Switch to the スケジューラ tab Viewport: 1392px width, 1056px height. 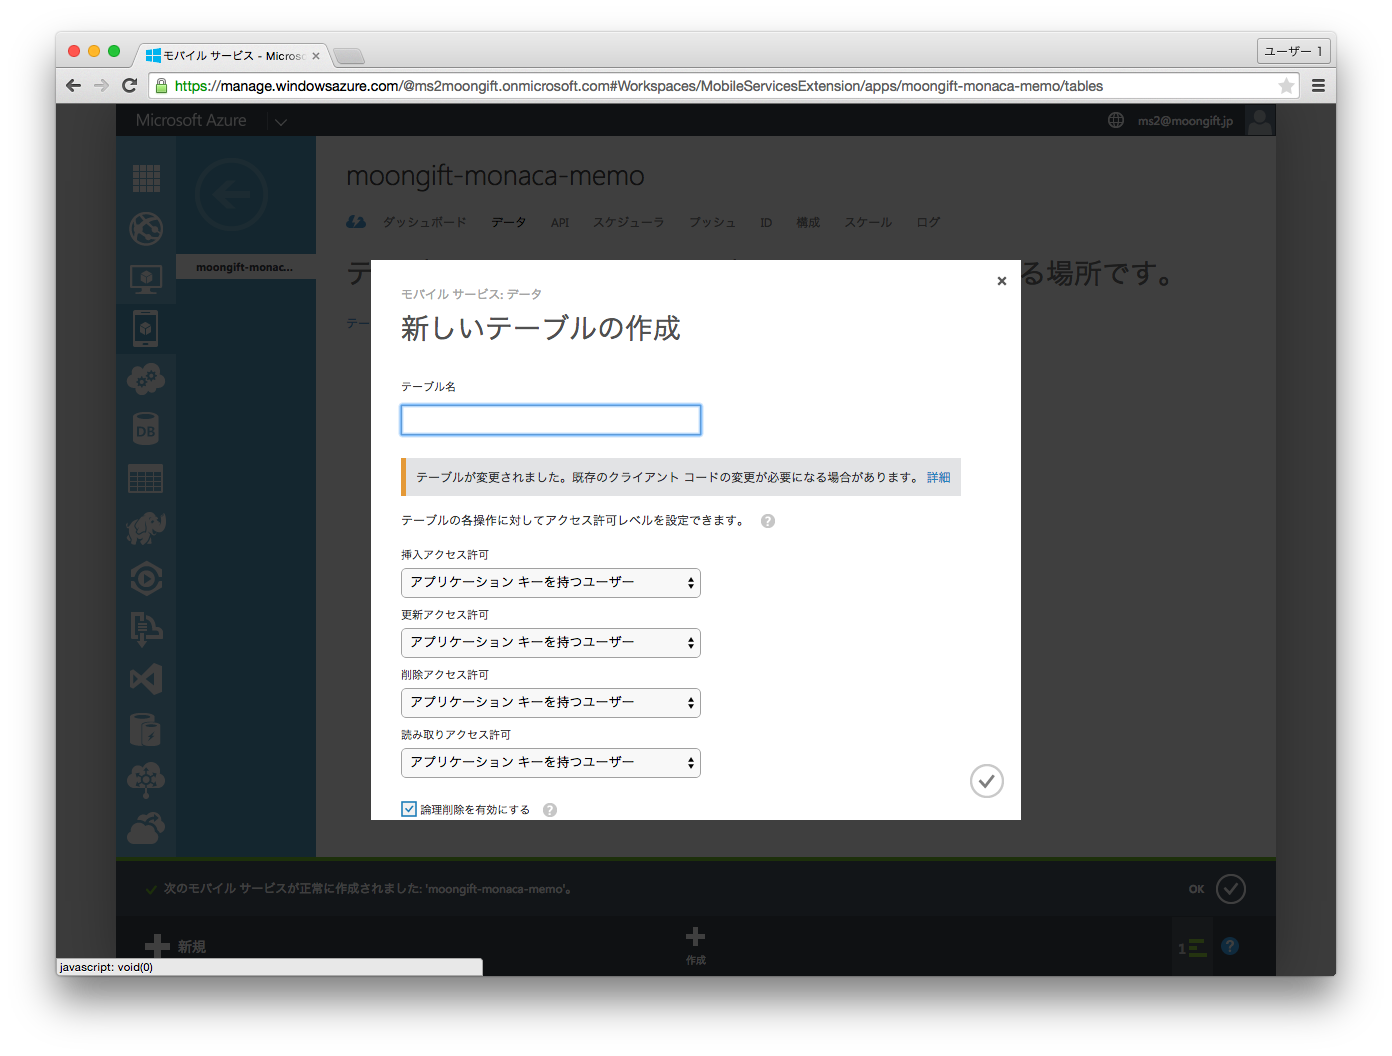(628, 223)
